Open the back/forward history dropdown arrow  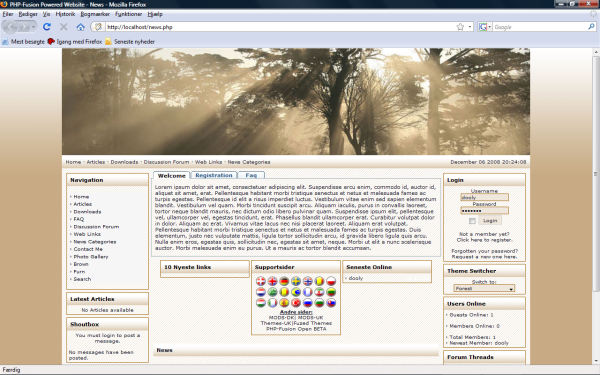(34, 27)
